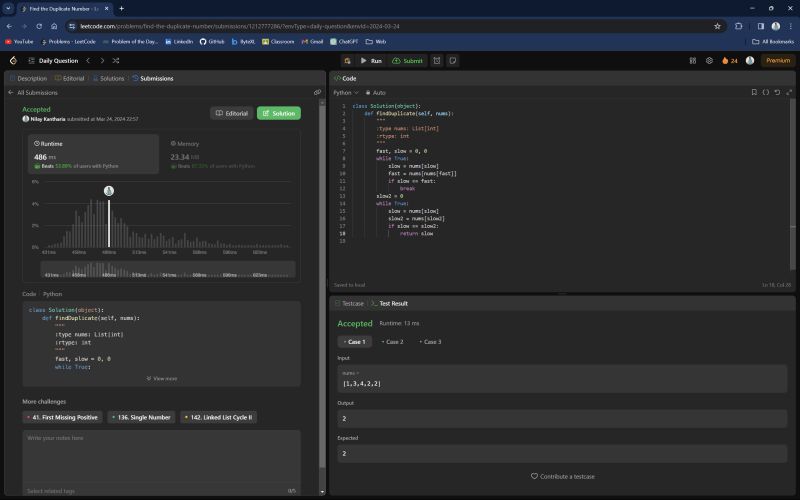This screenshot has height=500, width=800.
Task: Select Case 2 result
Action: [x=392, y=342]
